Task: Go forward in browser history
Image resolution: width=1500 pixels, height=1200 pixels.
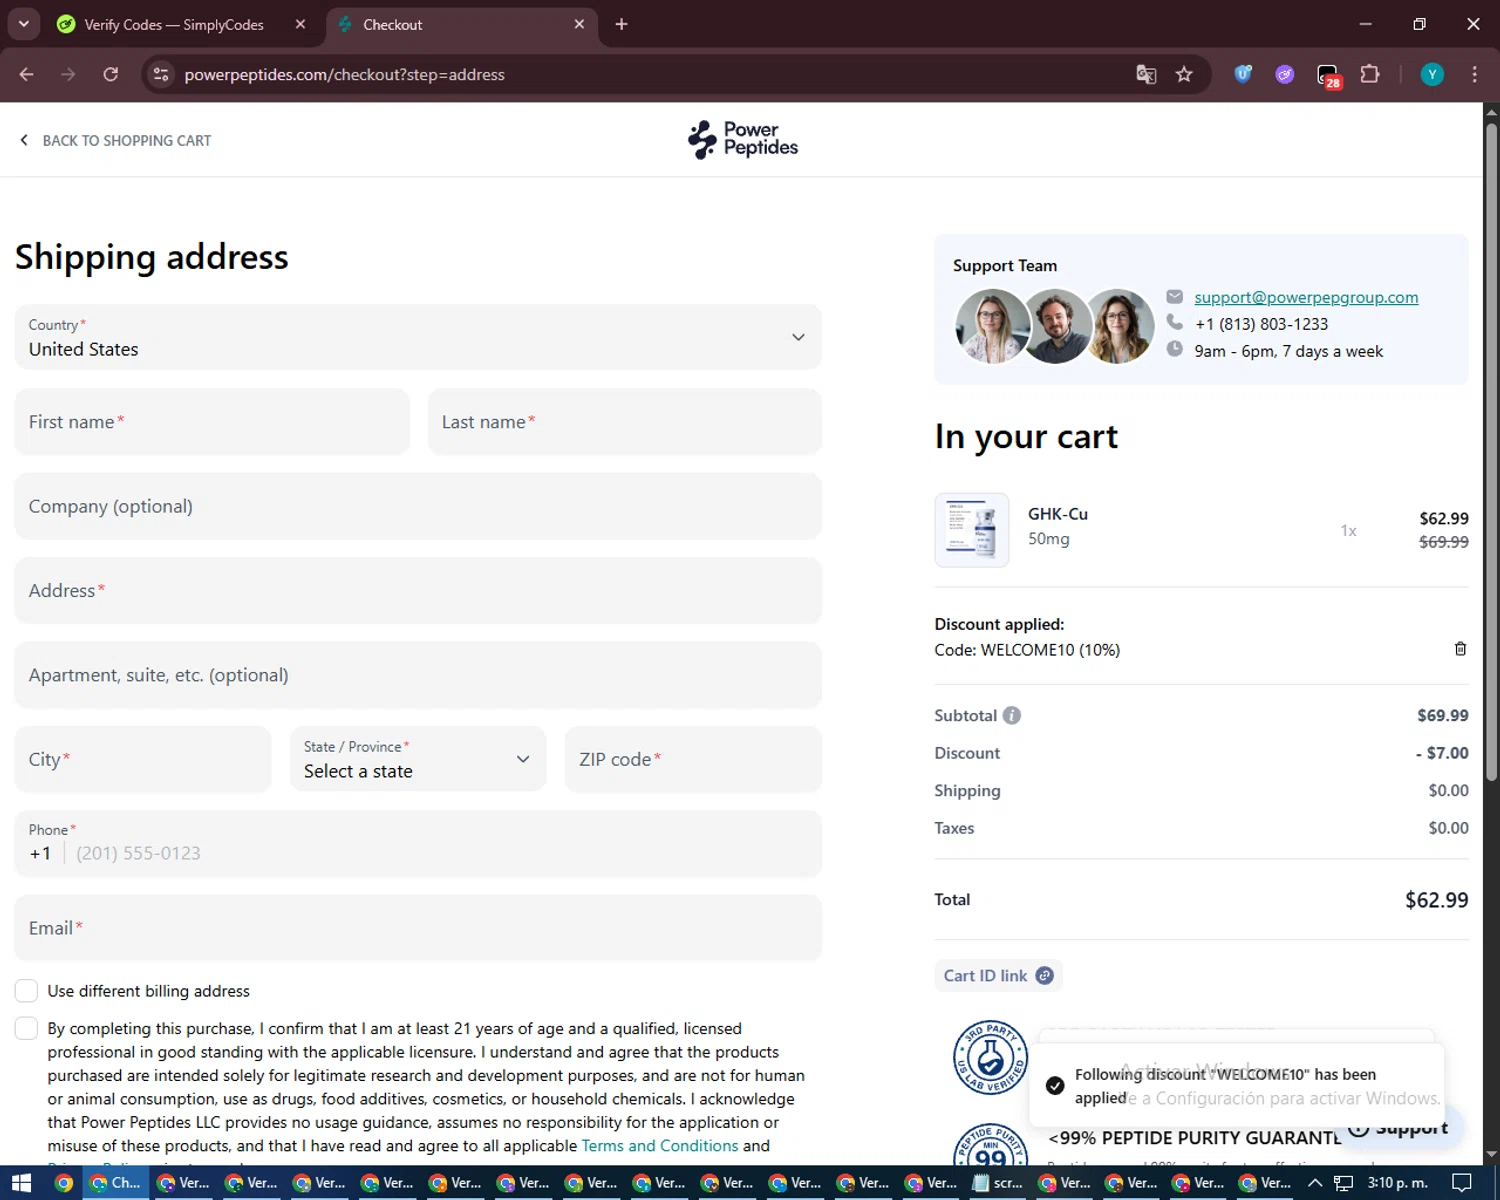Action: click(x=68, y=74)
